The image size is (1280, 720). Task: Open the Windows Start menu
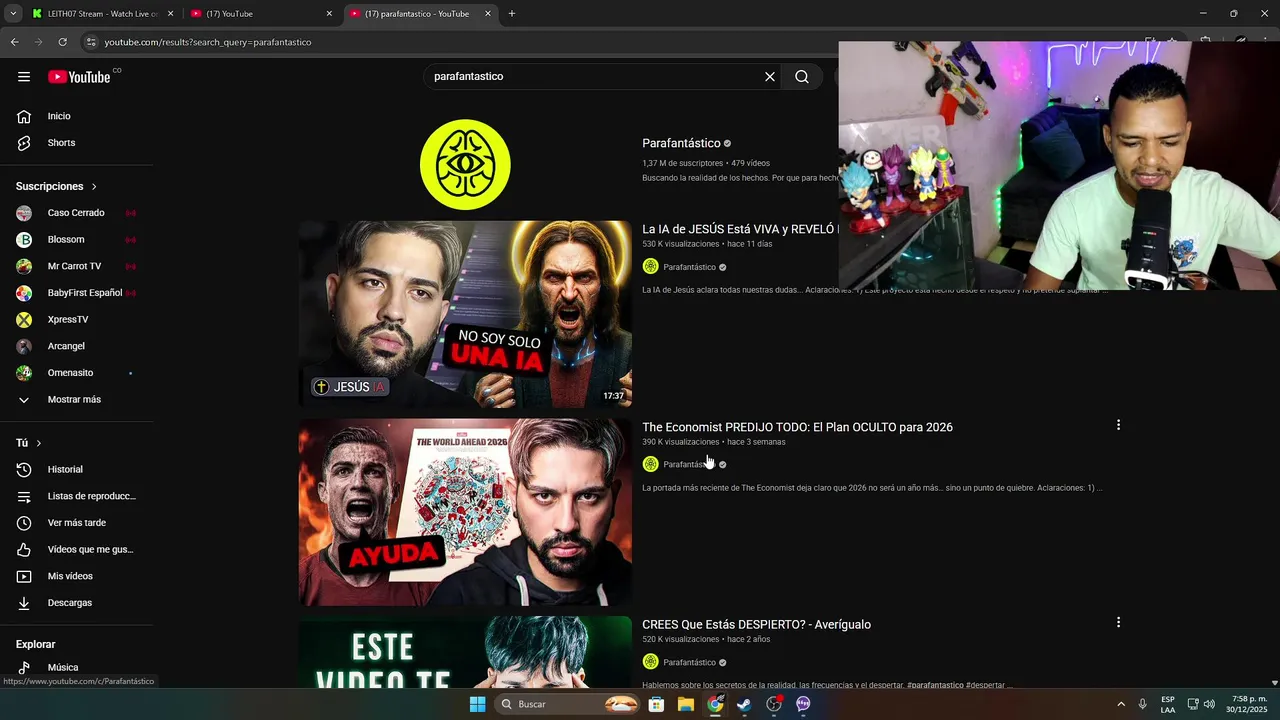(x=478, y=704)
